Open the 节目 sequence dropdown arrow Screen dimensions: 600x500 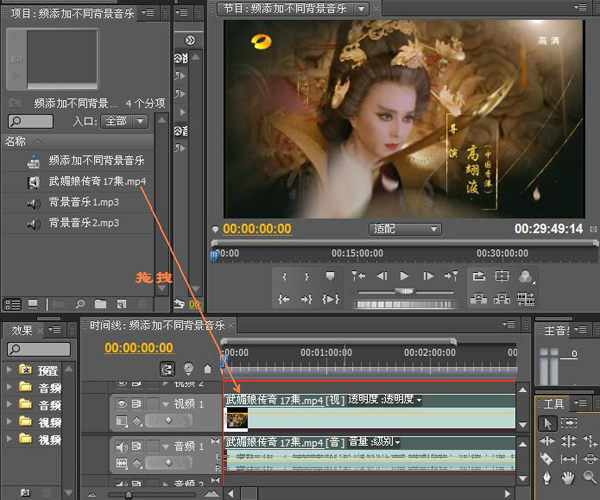pos(361,8)
